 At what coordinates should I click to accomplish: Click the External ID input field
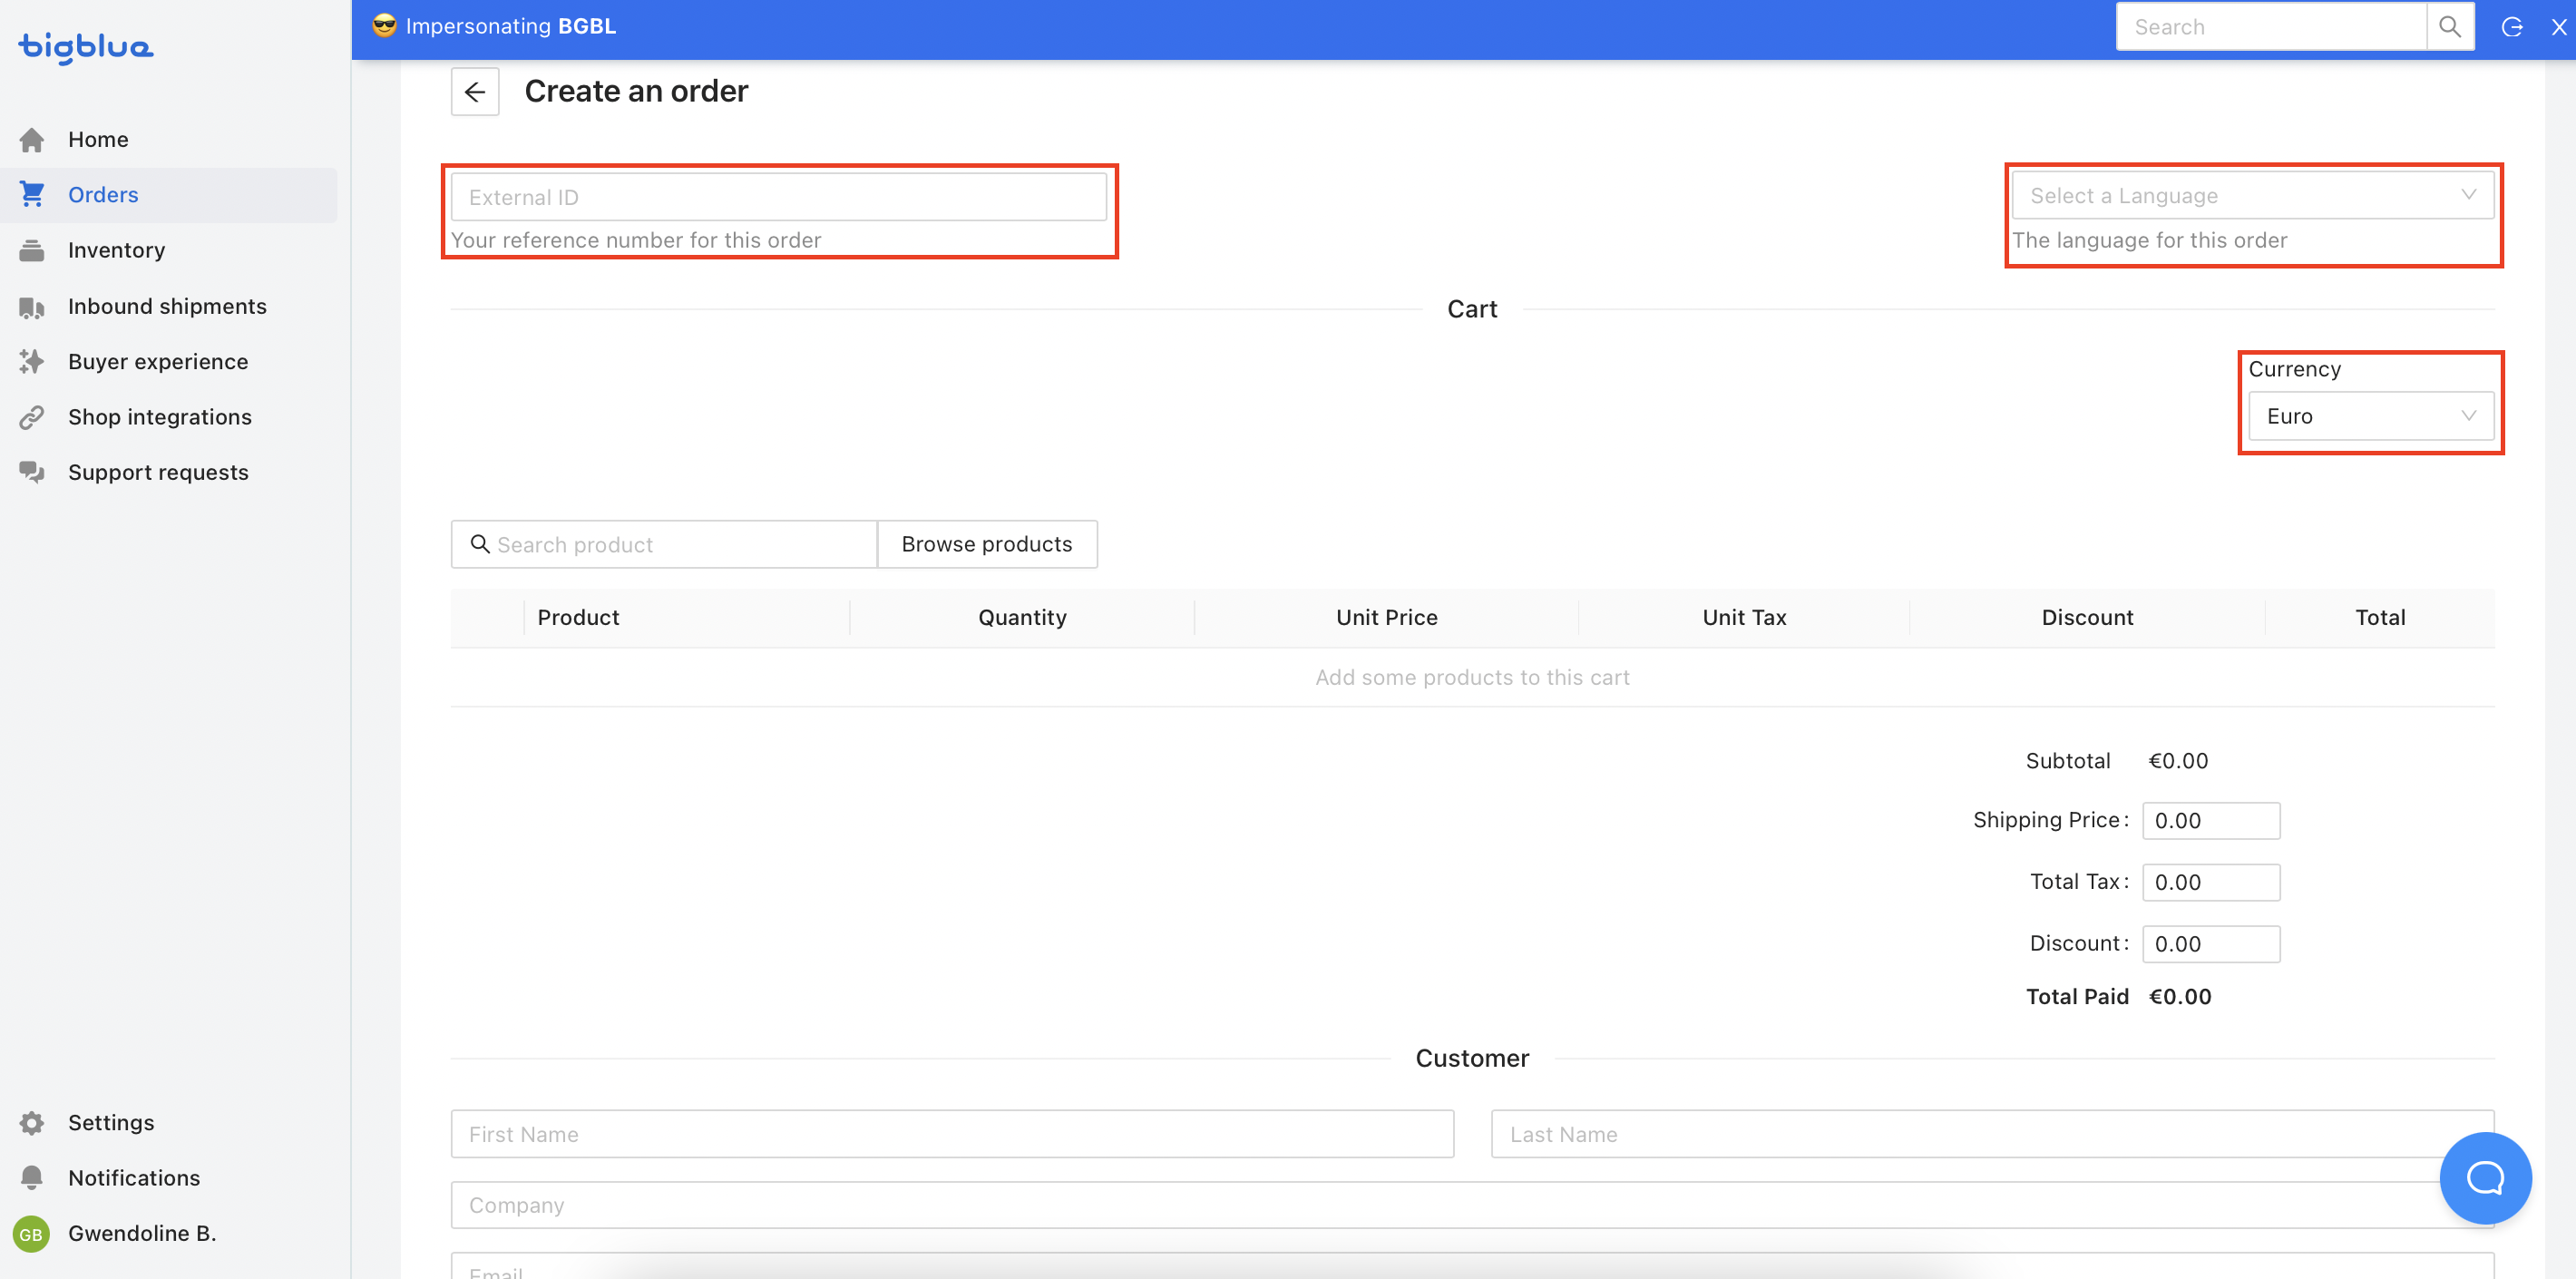coord(778,197)
